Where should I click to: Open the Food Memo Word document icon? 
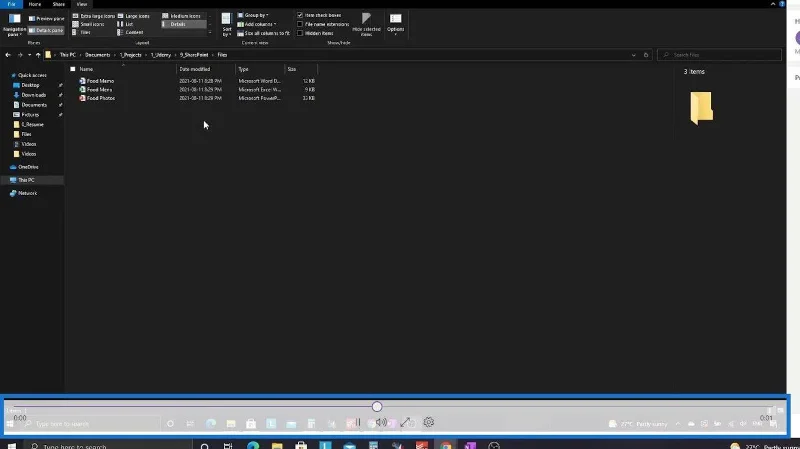pyautogui.click(x=82, y=81)
